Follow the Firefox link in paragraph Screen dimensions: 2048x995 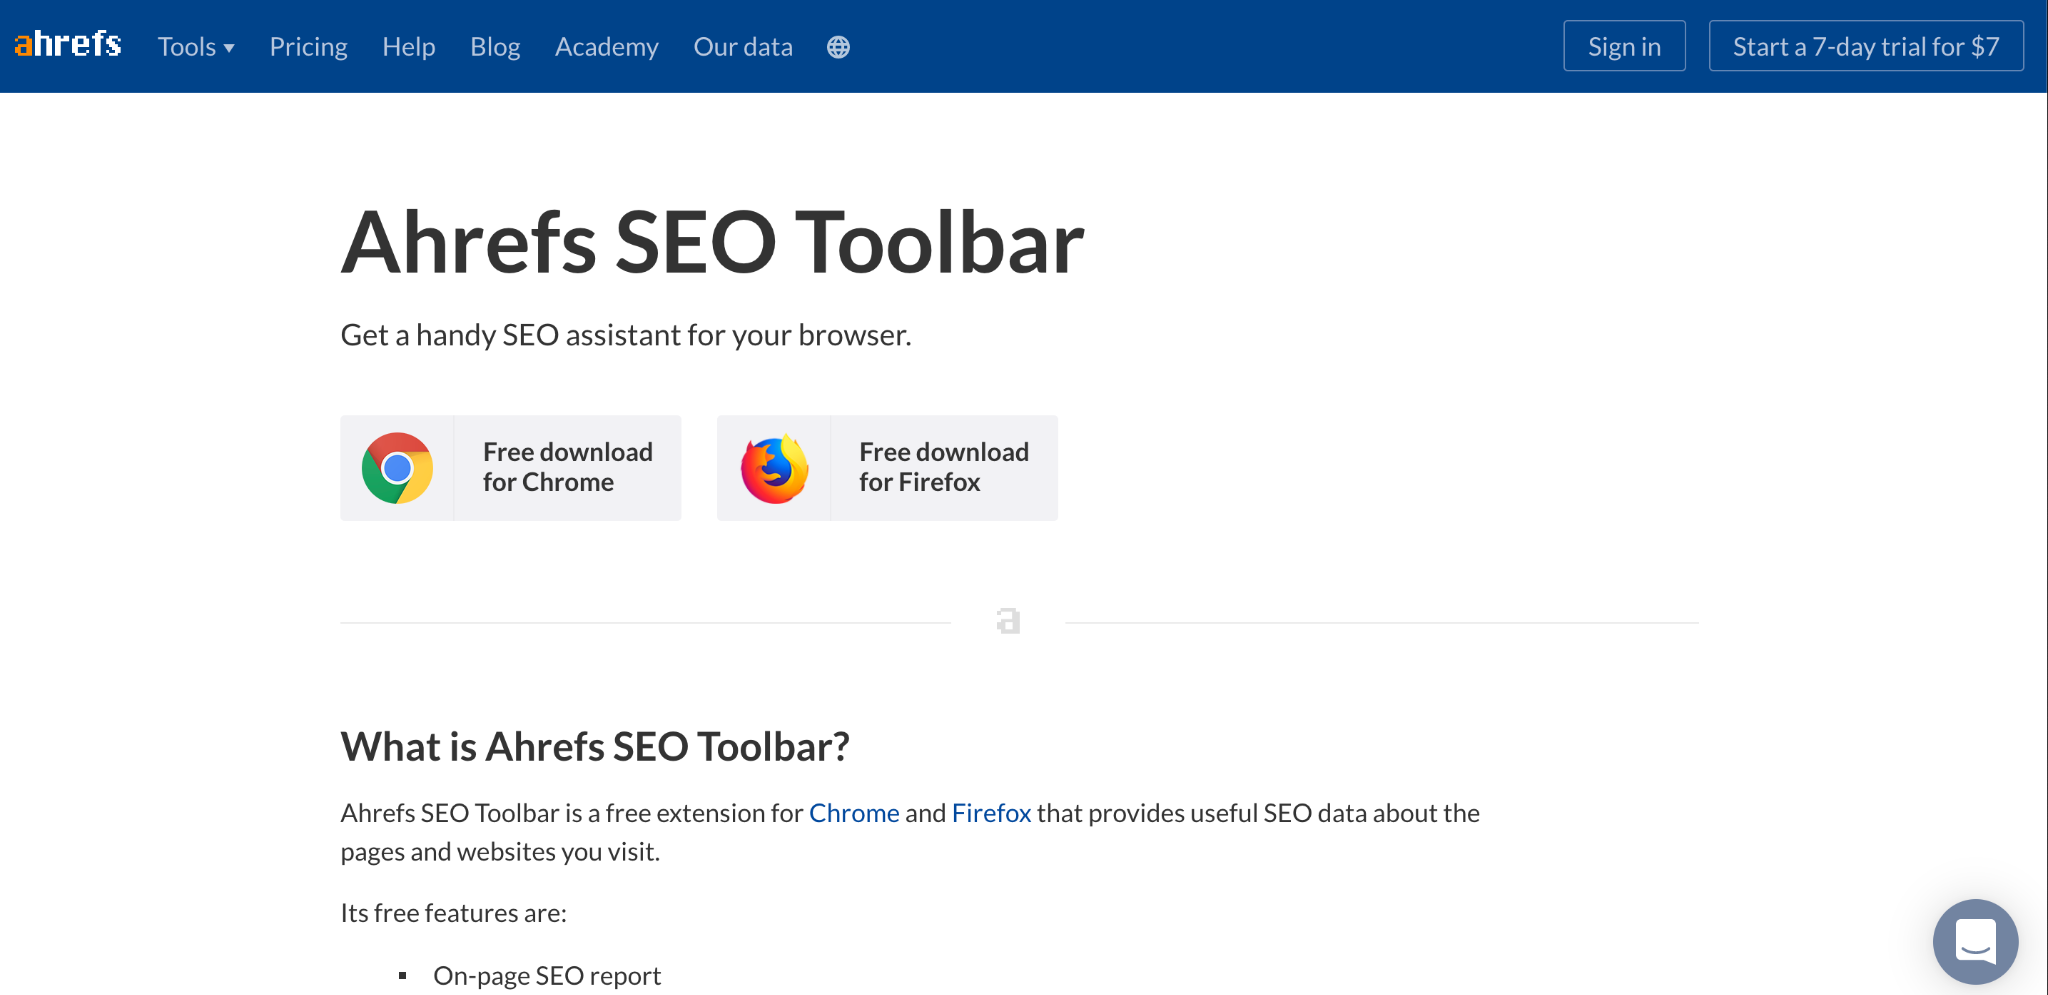click(x=991, y=813)
